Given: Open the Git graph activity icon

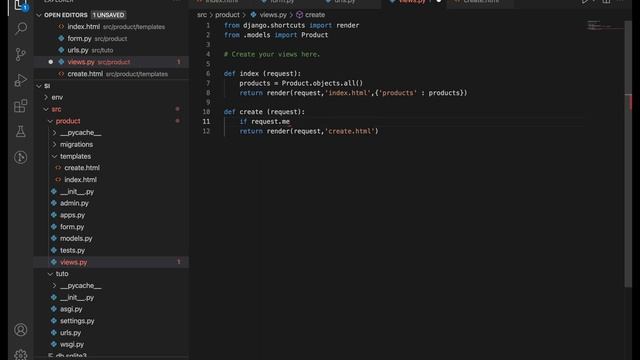Looking at the screenshot, I should pos(21,157).
